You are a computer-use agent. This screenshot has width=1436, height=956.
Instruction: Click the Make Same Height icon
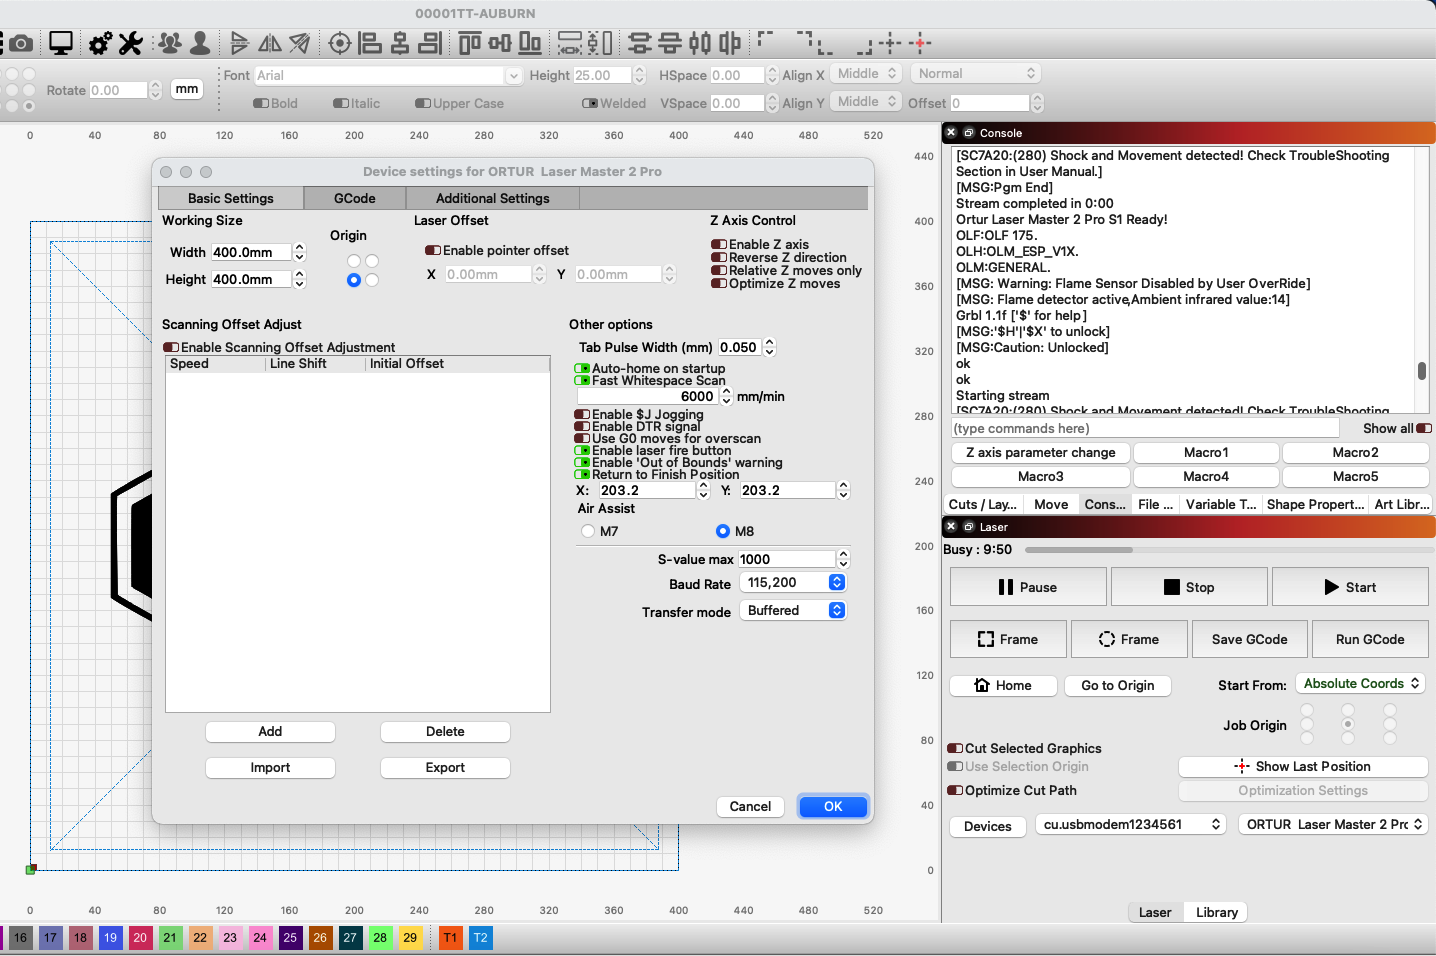tap(600, 43)
